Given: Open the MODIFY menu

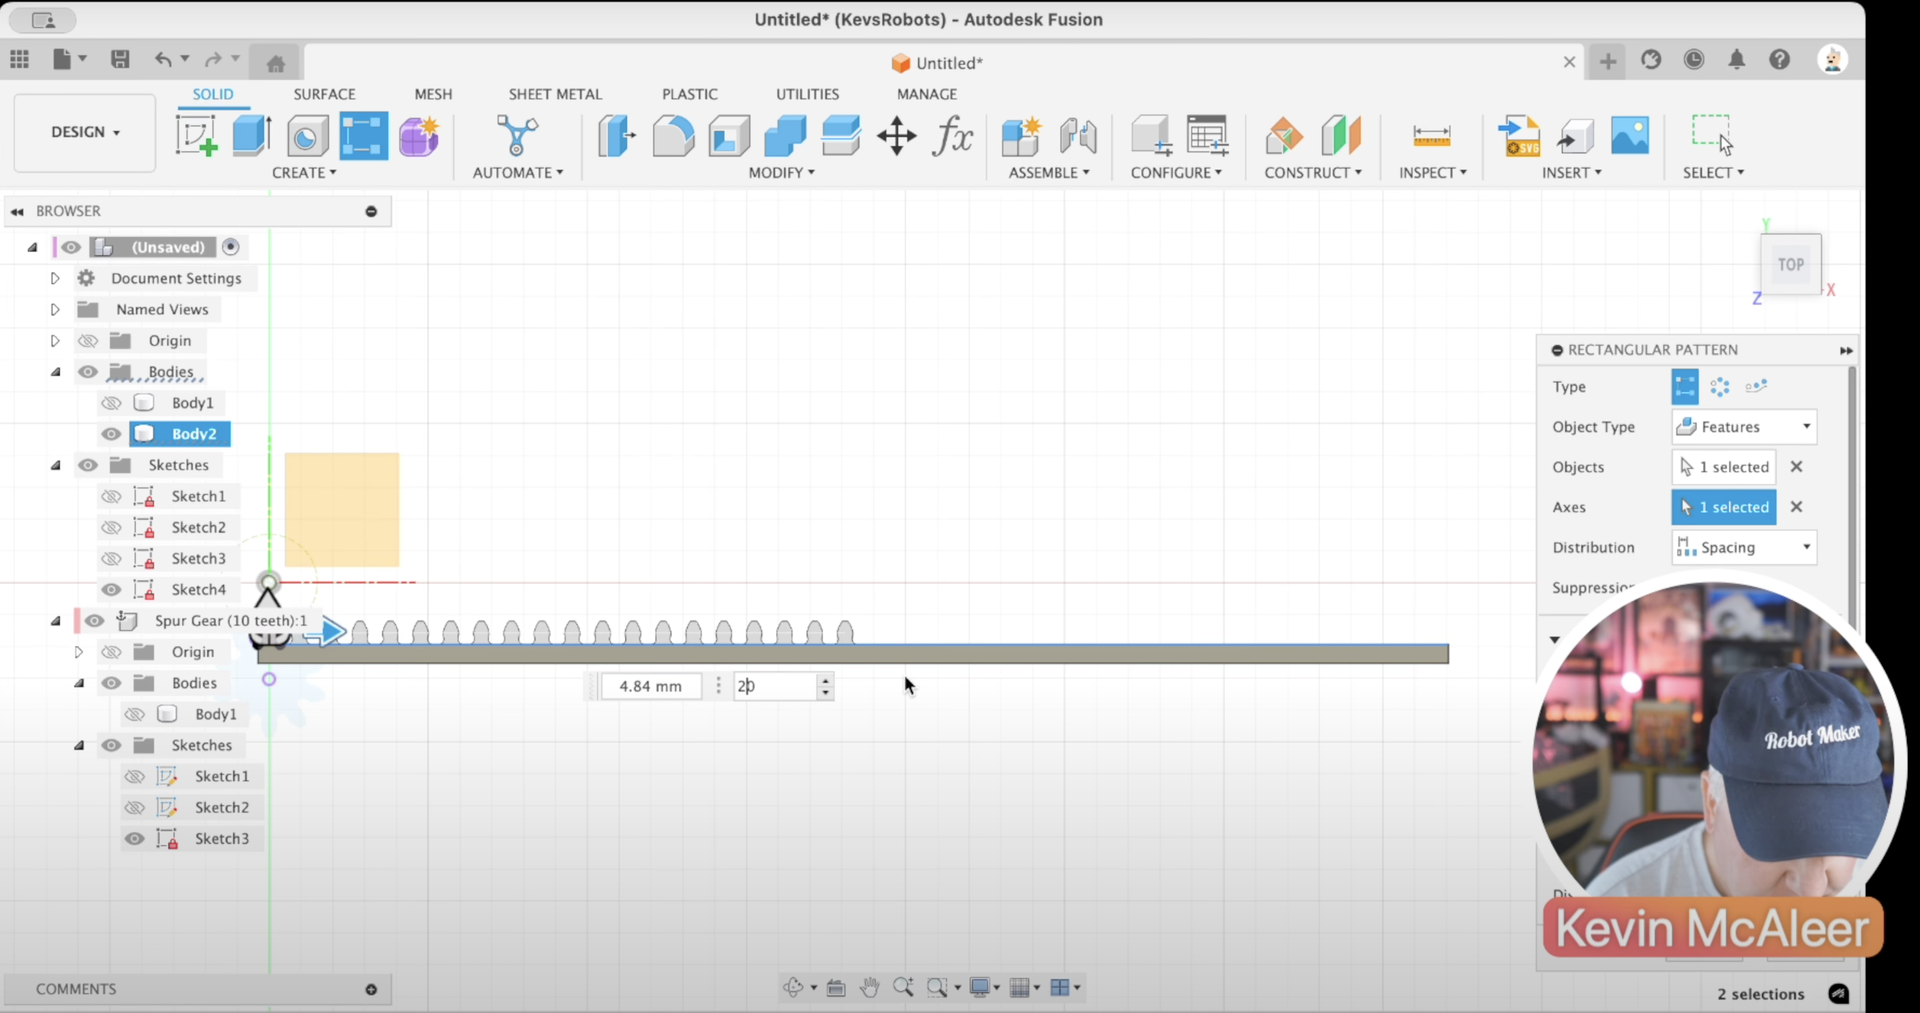Looking at the screenshot, I should (782, 173).
